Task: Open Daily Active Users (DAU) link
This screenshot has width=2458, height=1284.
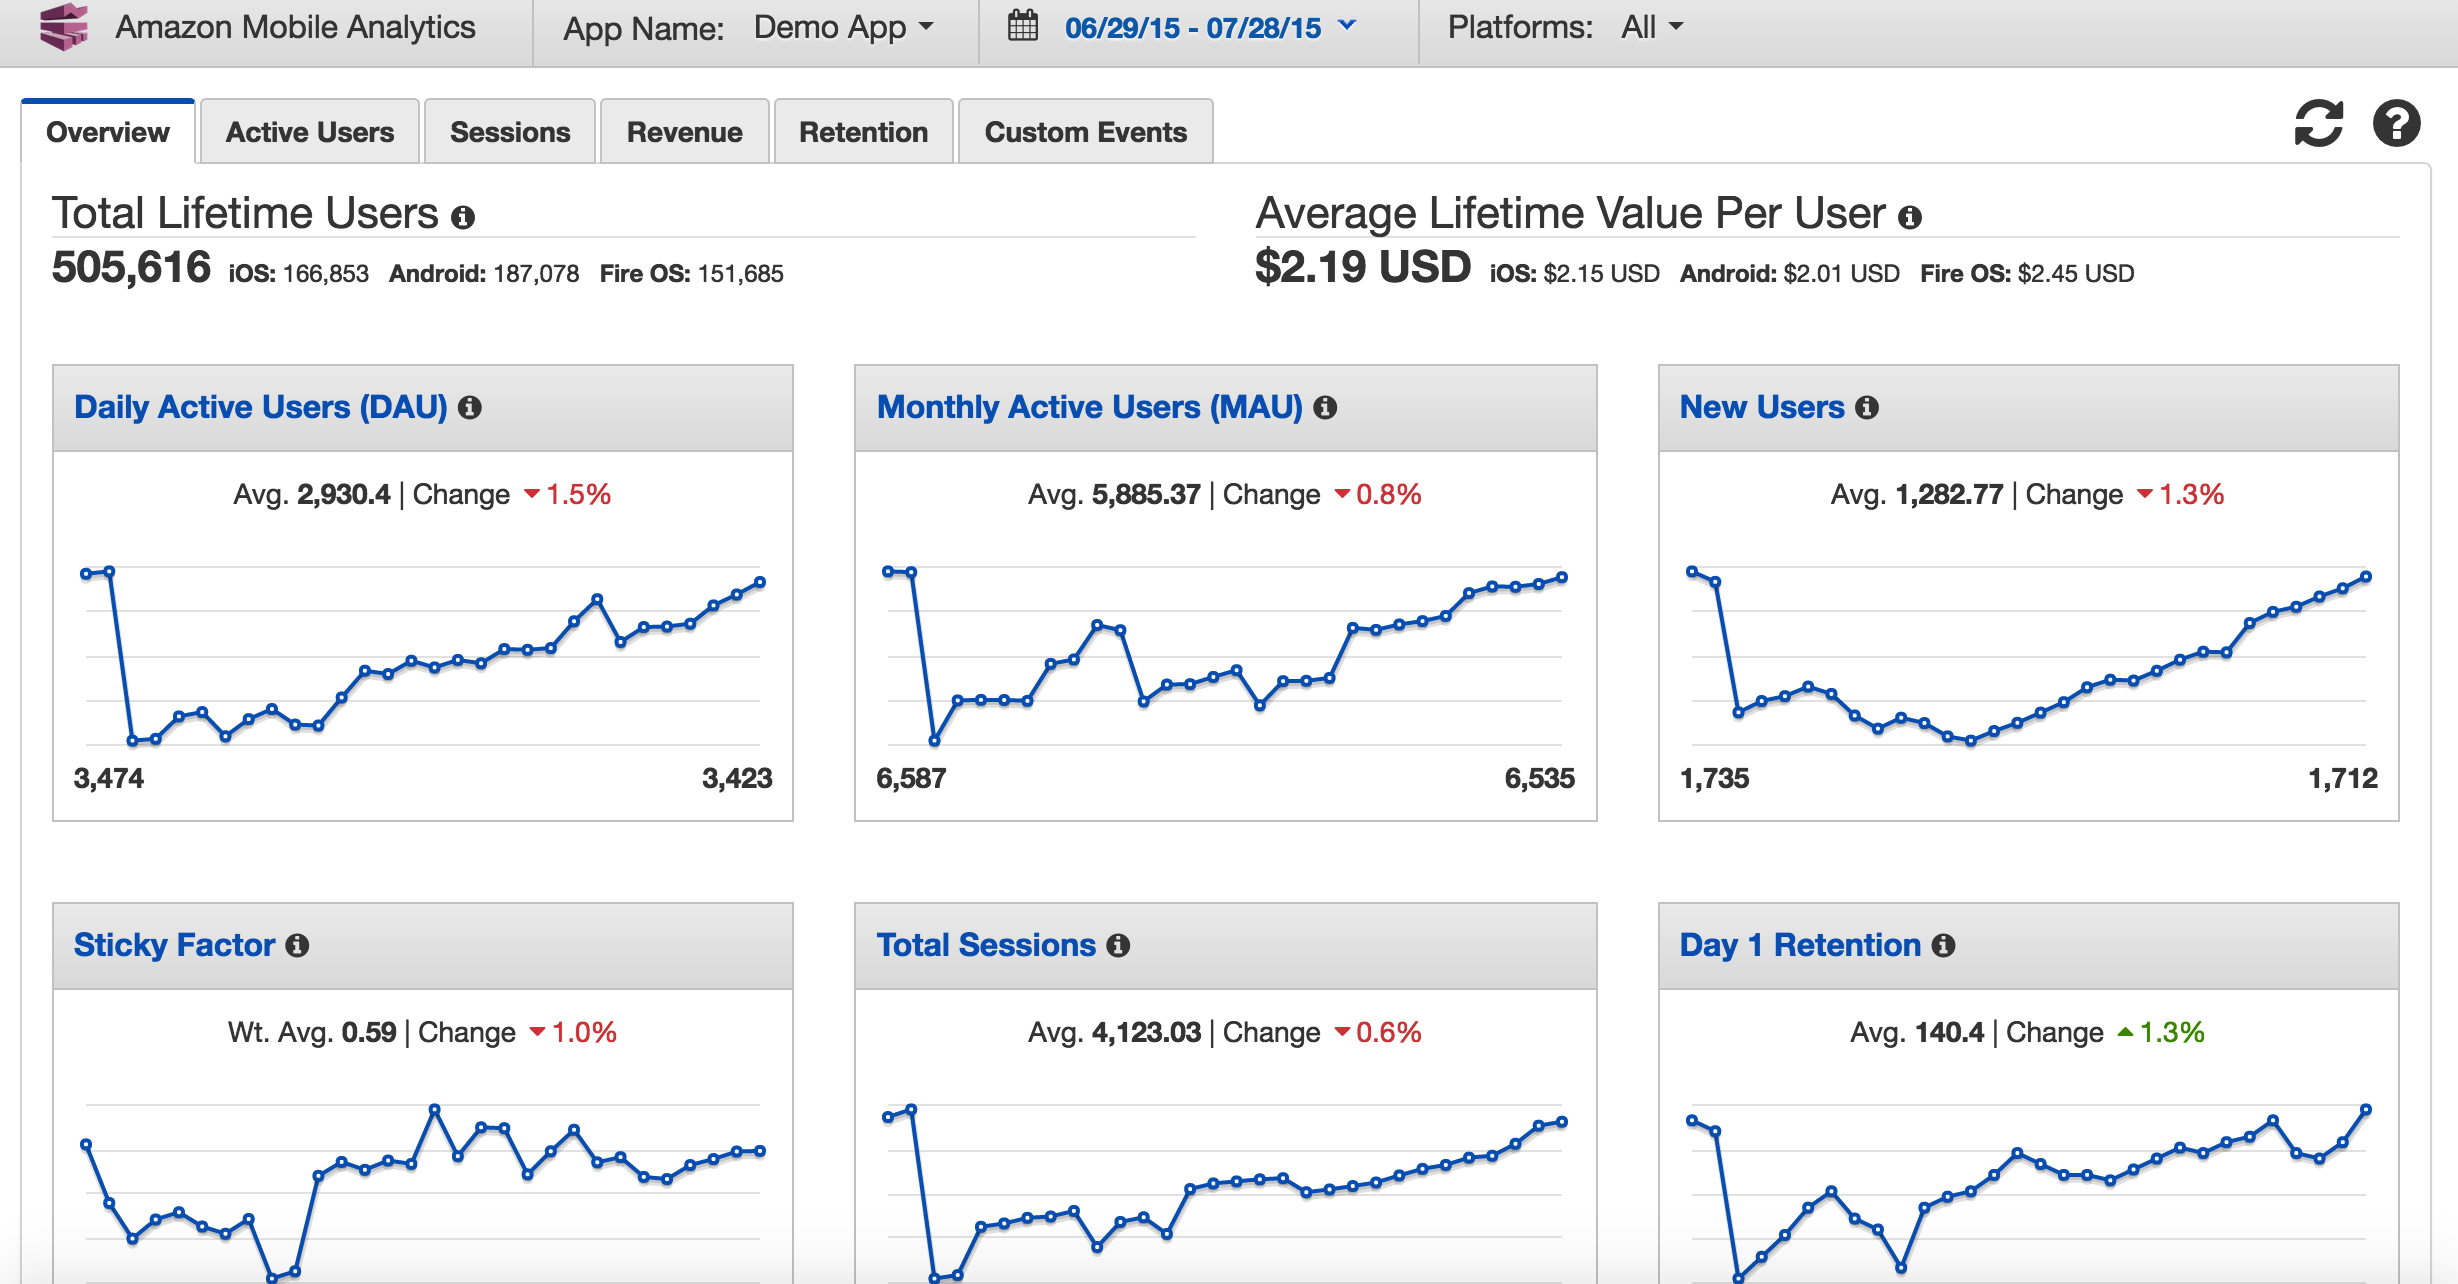Action: pyautogui.click(x=260, y=407)
